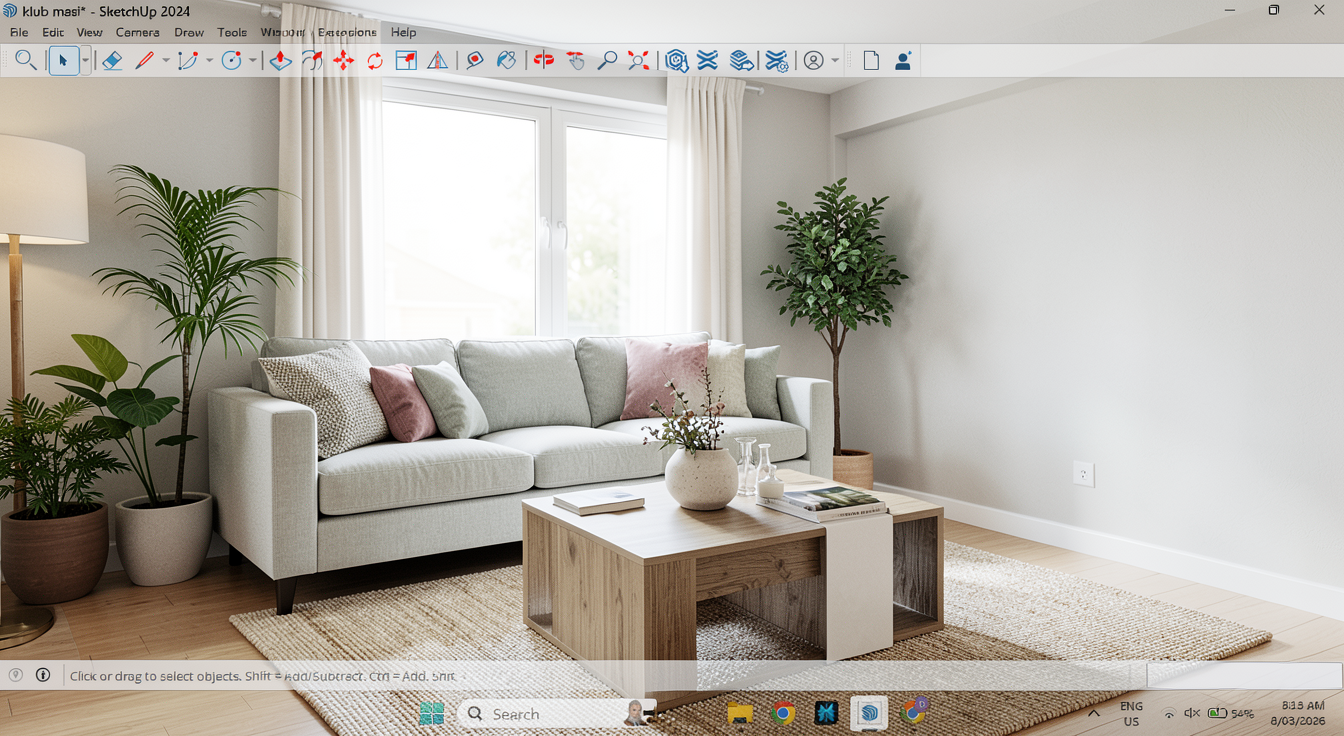This screenshot has width=1344, height=736.
Task: Expand the Line tool dropdown arrow
Action: click(x=166, y=61)
